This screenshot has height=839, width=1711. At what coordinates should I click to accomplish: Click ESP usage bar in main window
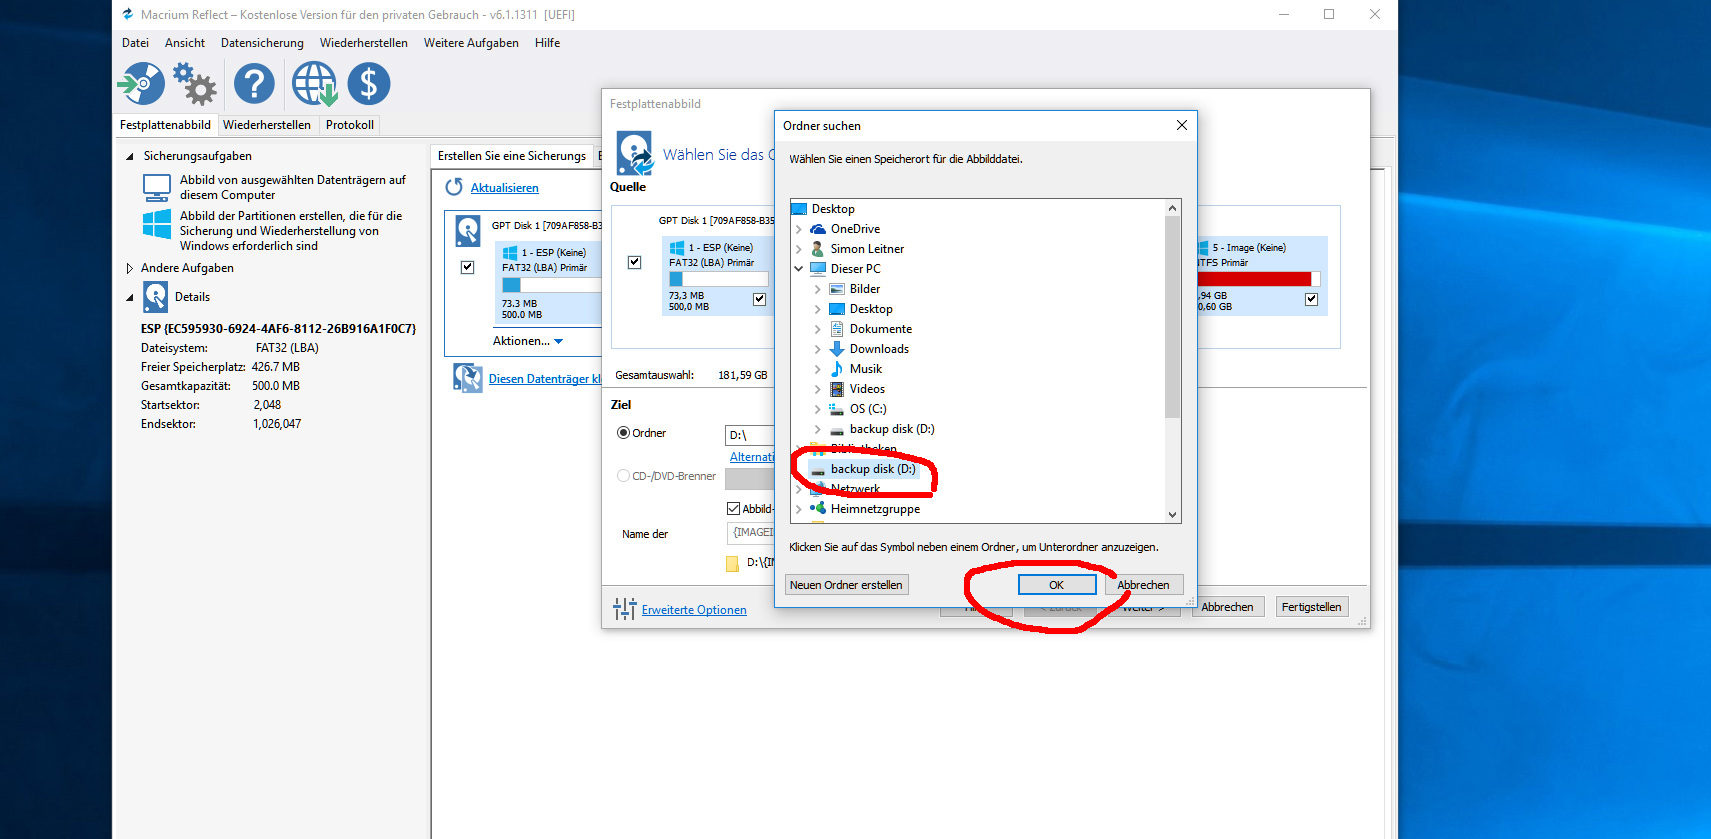551,285
